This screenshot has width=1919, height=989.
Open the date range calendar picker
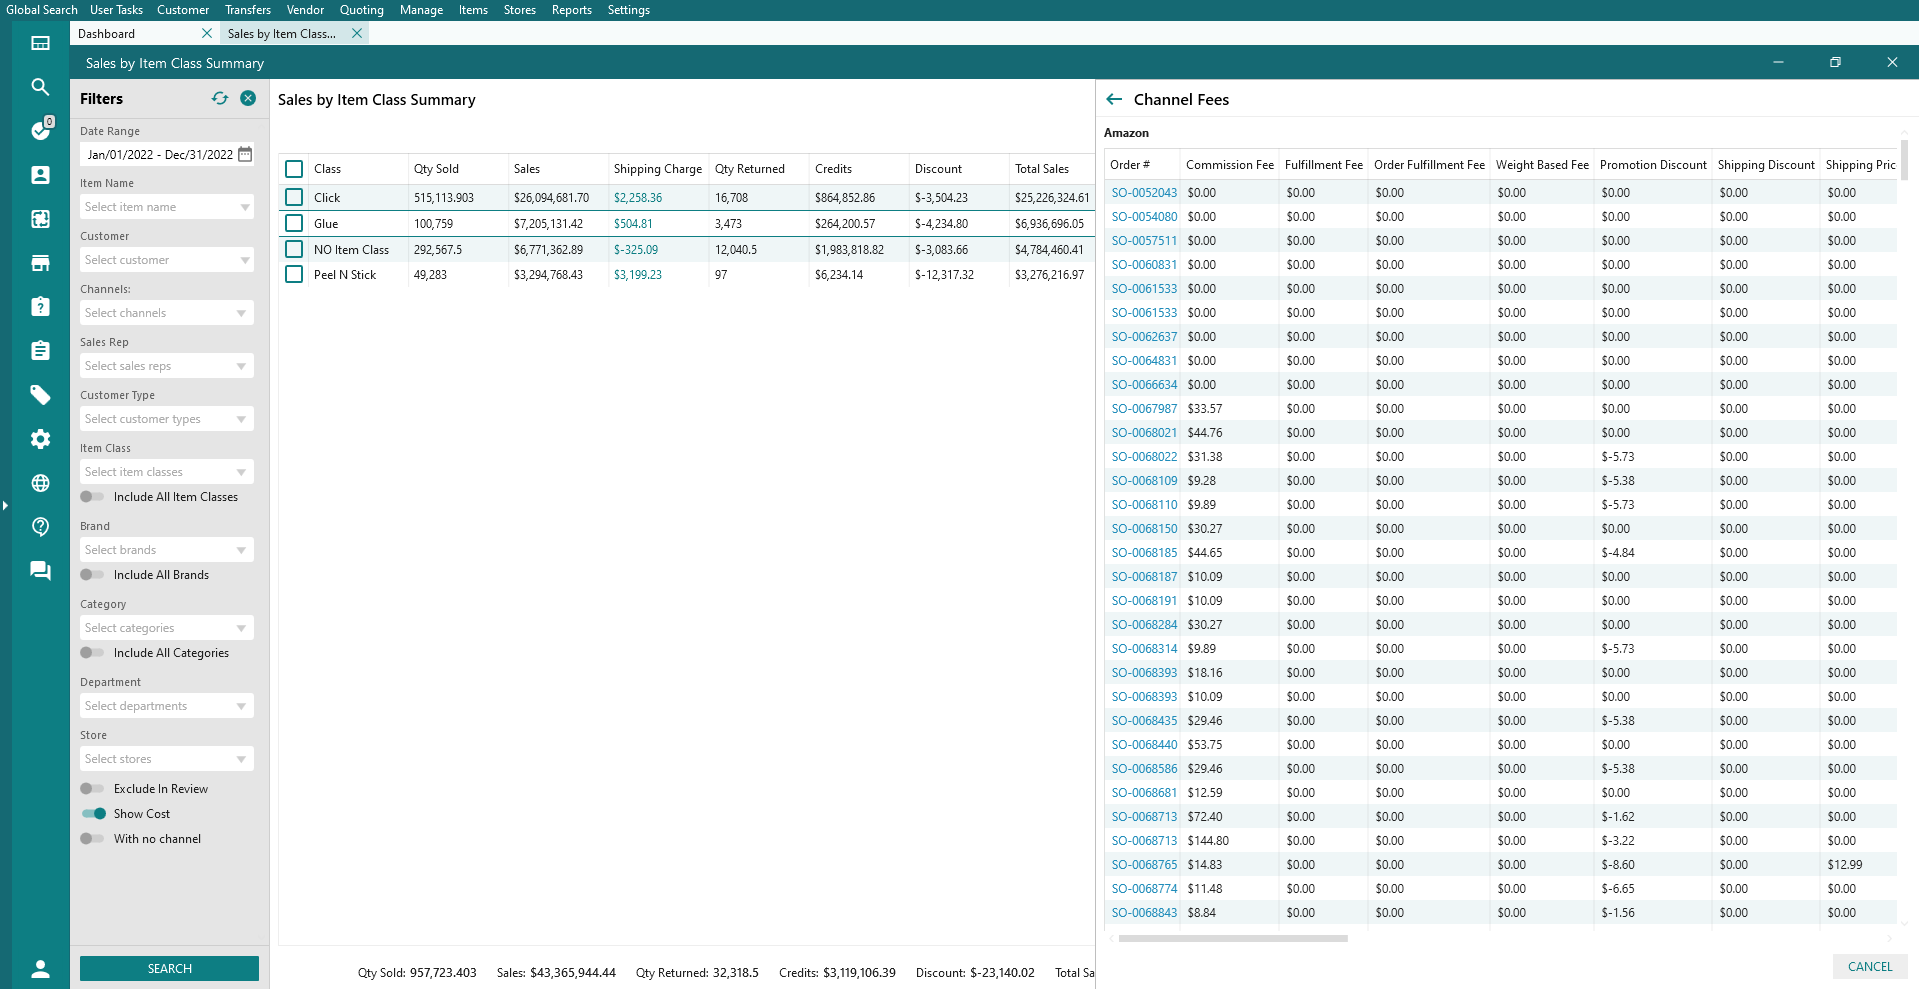click(245, 154)
